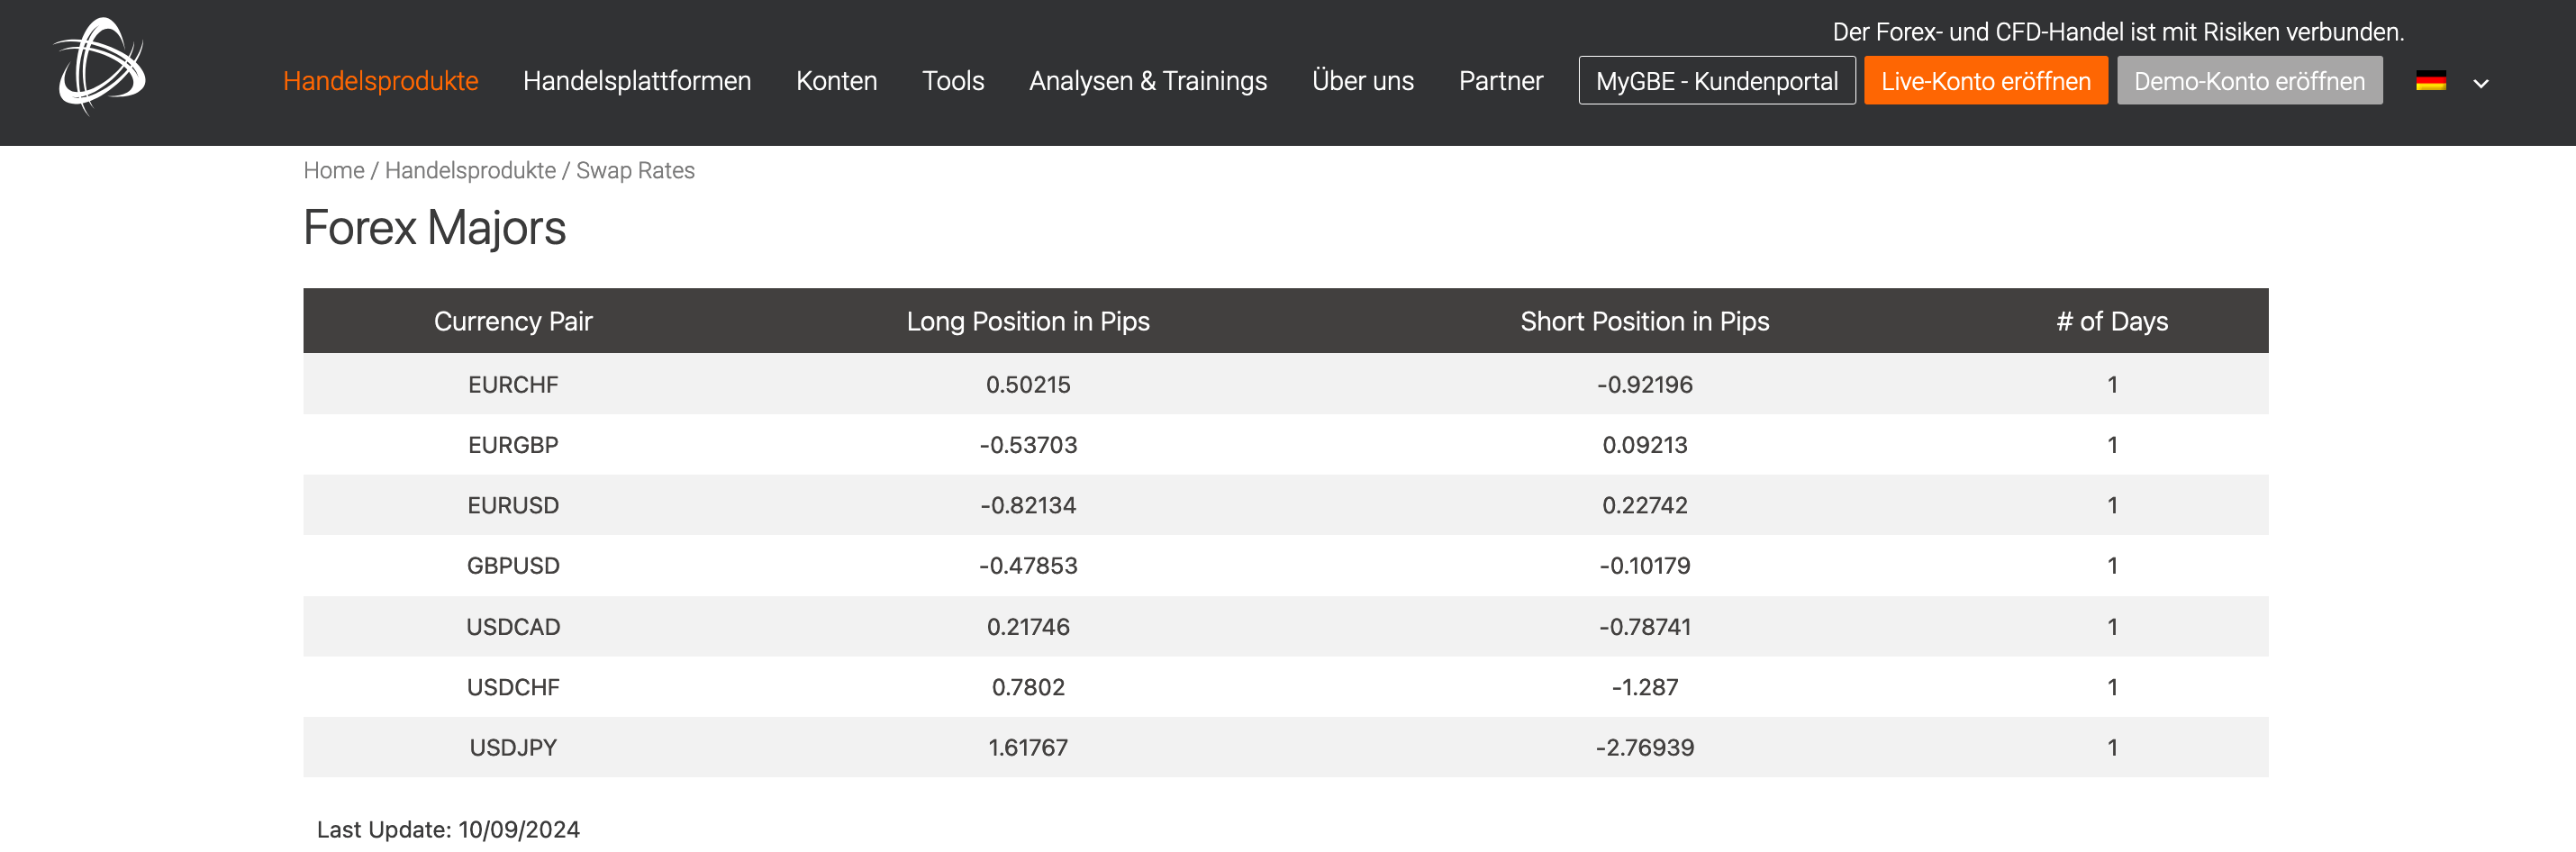The width and height of the screenshot is (2576, 852).
Task: Select the EURUSD cell
Action: point(513,506)
